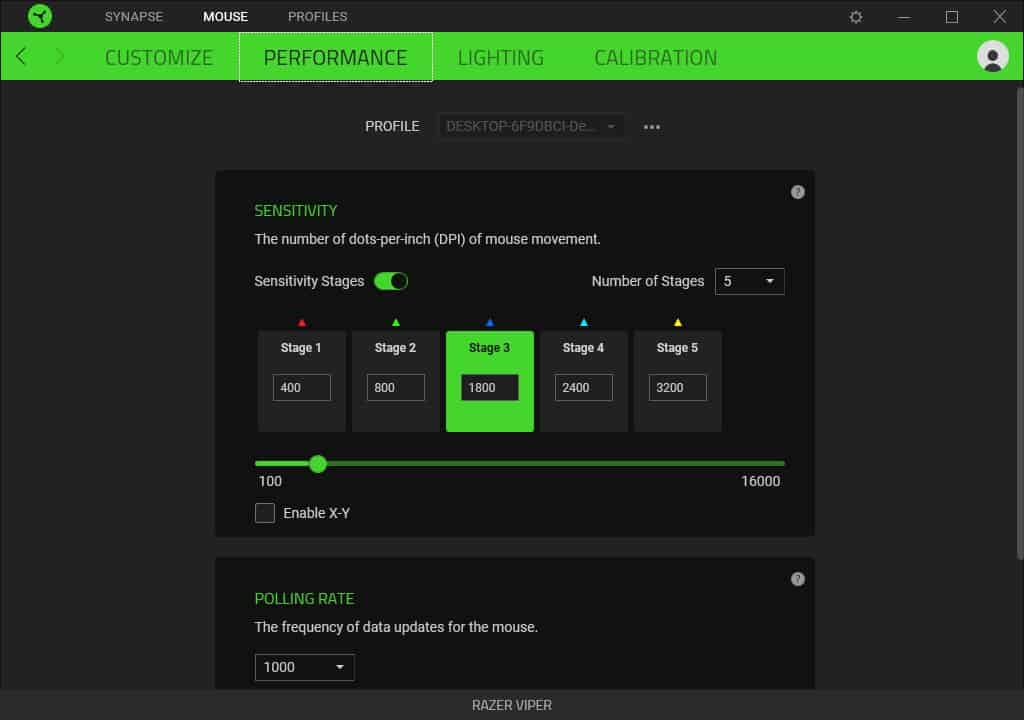Switch to the Lighting tab
1024x720 pixels.
[500, 57]
